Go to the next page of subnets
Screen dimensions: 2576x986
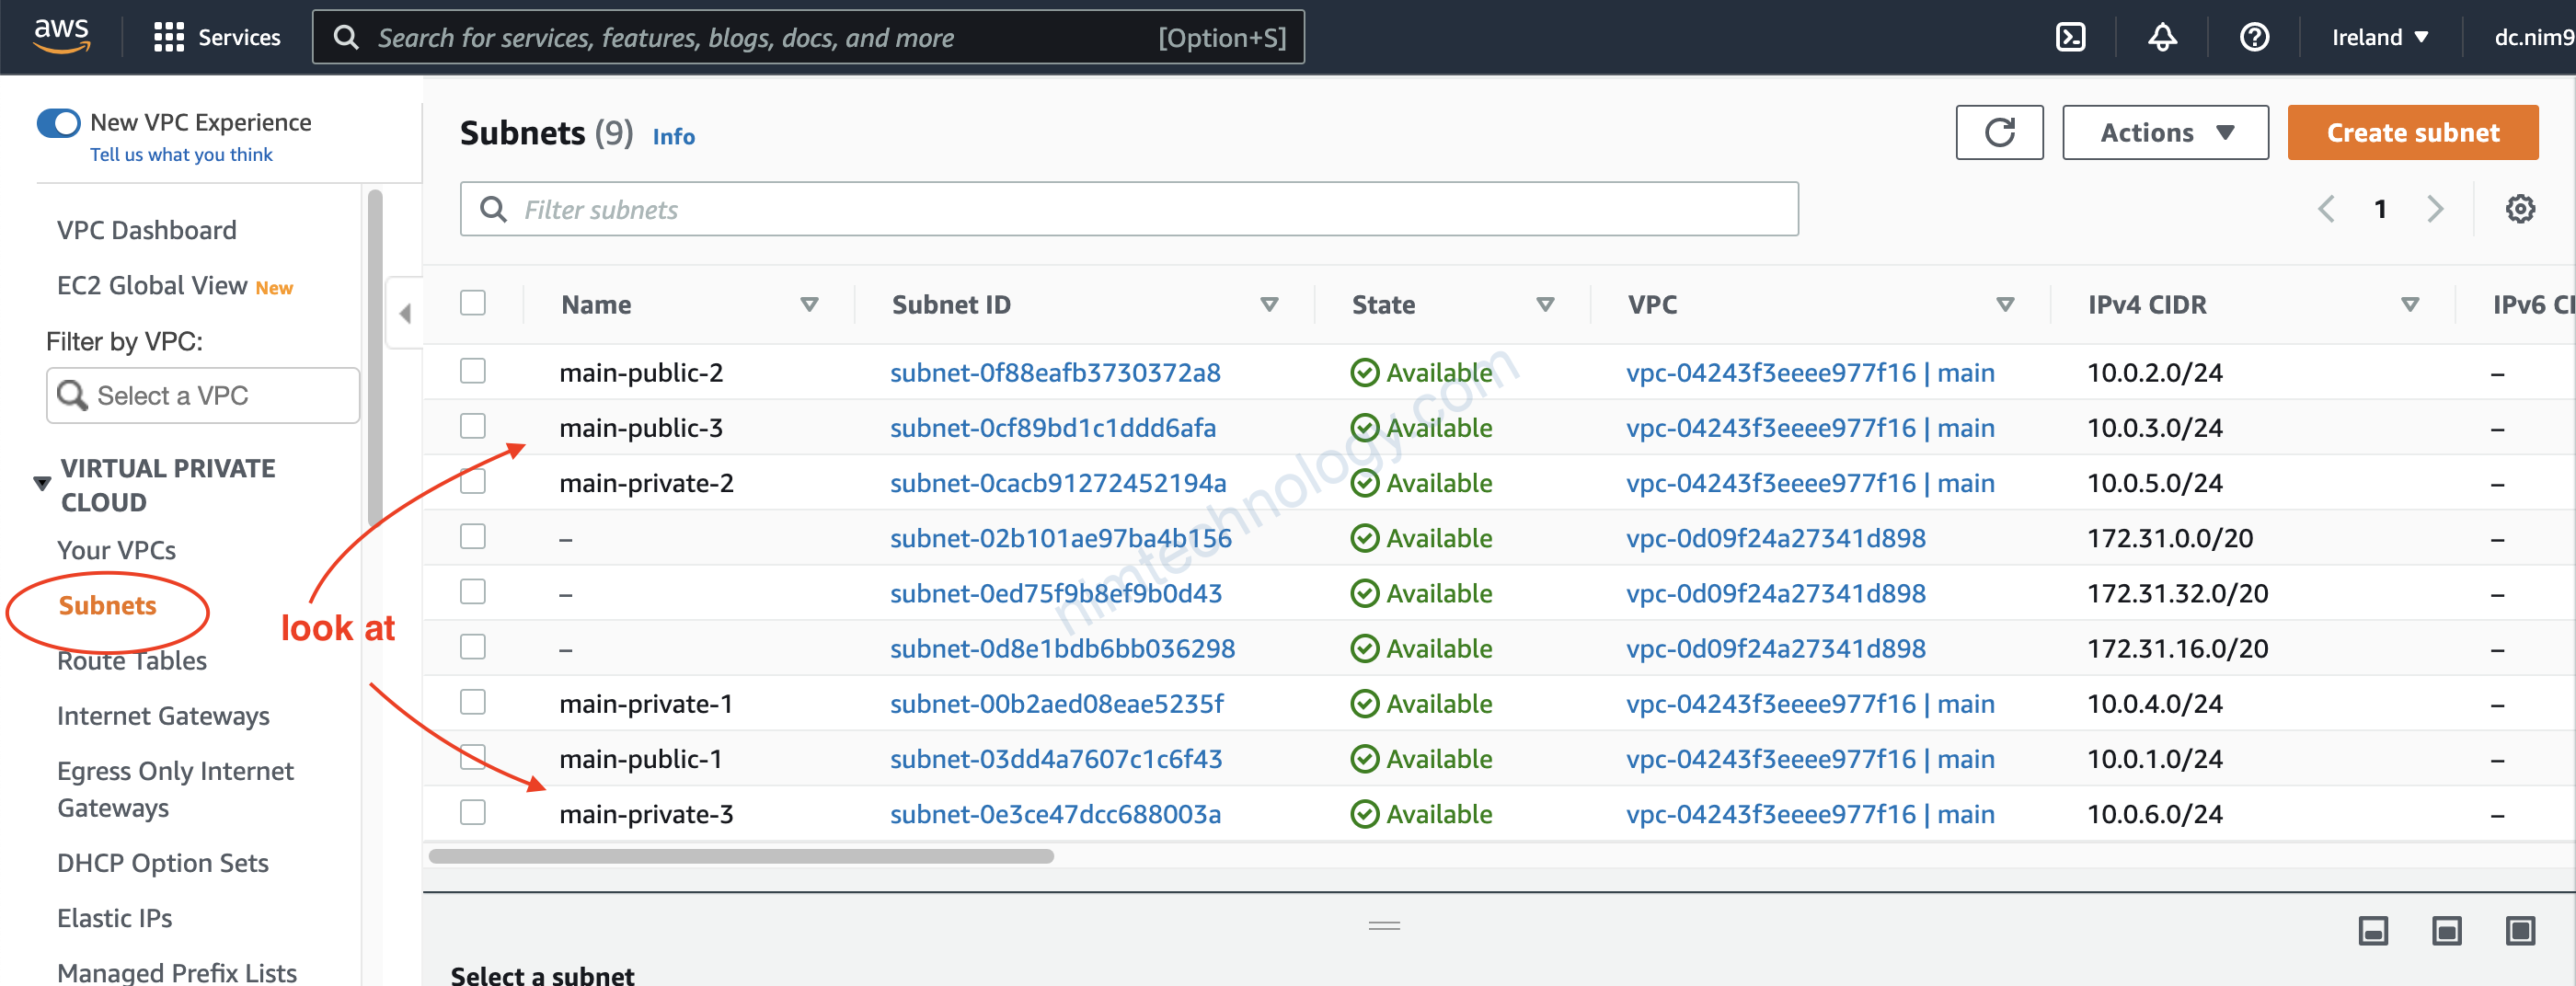tap(2435, 209)
